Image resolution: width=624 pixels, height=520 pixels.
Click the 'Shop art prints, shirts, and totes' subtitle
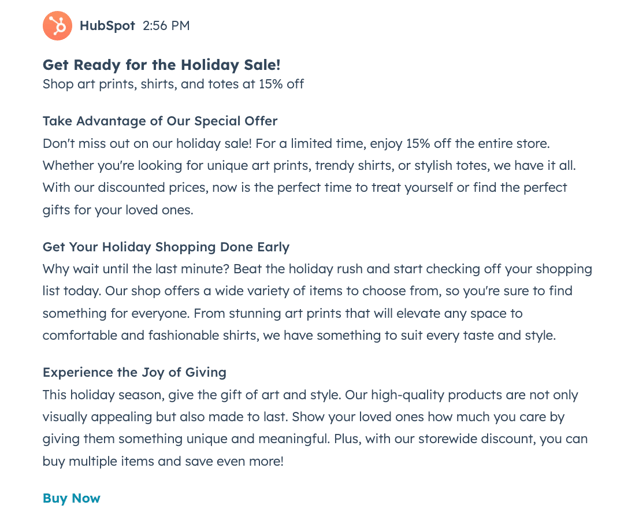tap(172, 84)
